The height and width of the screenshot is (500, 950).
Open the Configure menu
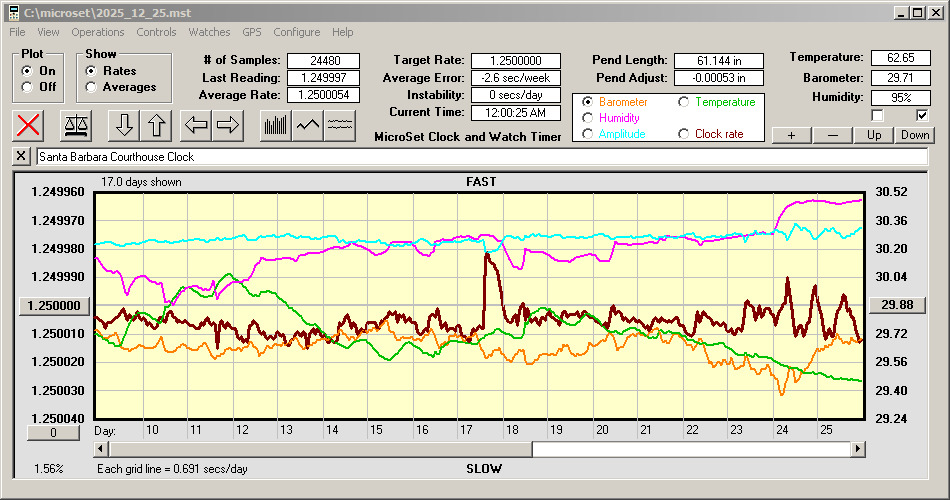[297, 32]
